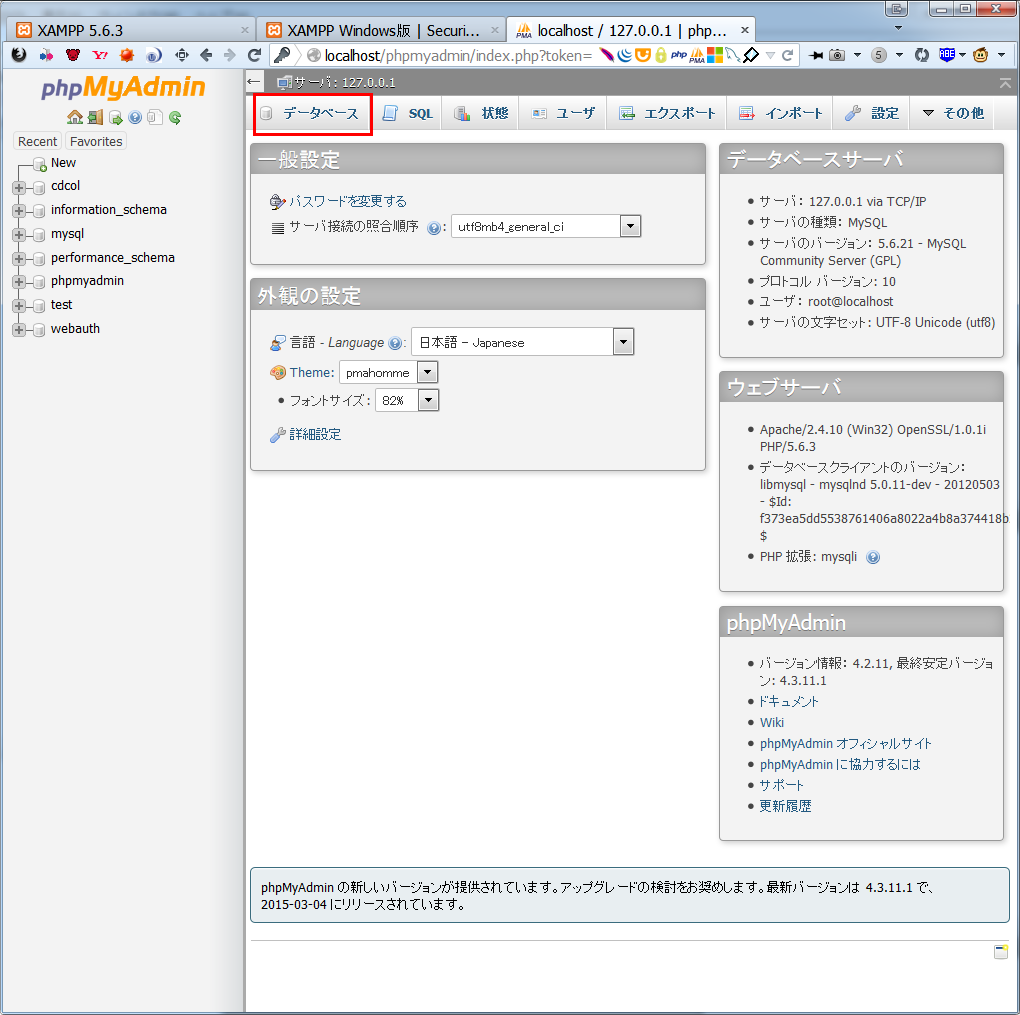
Task: Switch to the SQL tab
Action: [x=409, y=114]
